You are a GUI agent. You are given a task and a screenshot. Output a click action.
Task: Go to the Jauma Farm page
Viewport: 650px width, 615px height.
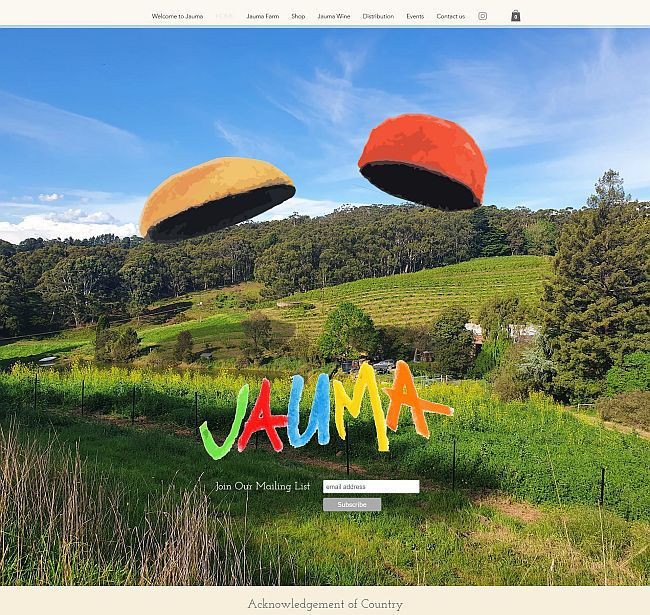click(263, 17)
